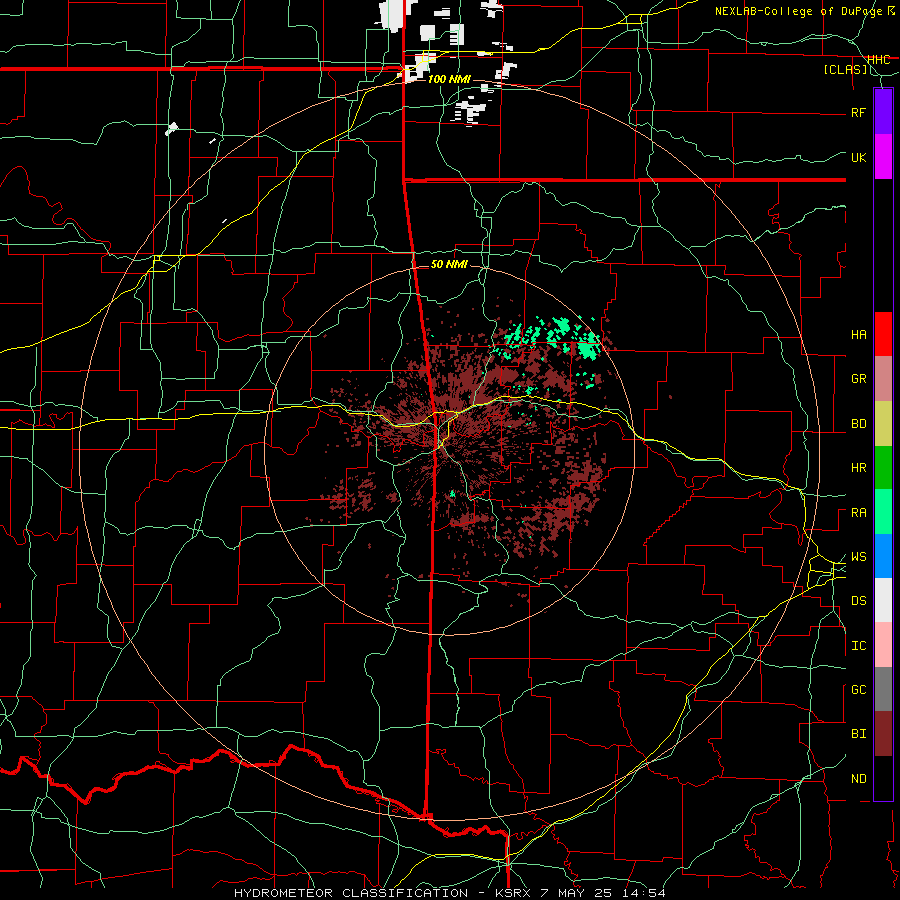900x900 pixels.
Task: Click the HHC product label
Action: pyautogui.click(x=879, y=59)
